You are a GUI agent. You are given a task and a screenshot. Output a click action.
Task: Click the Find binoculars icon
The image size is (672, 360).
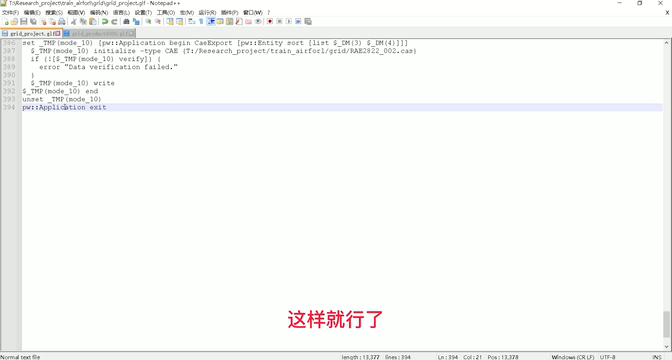click(x=126, y=21)
